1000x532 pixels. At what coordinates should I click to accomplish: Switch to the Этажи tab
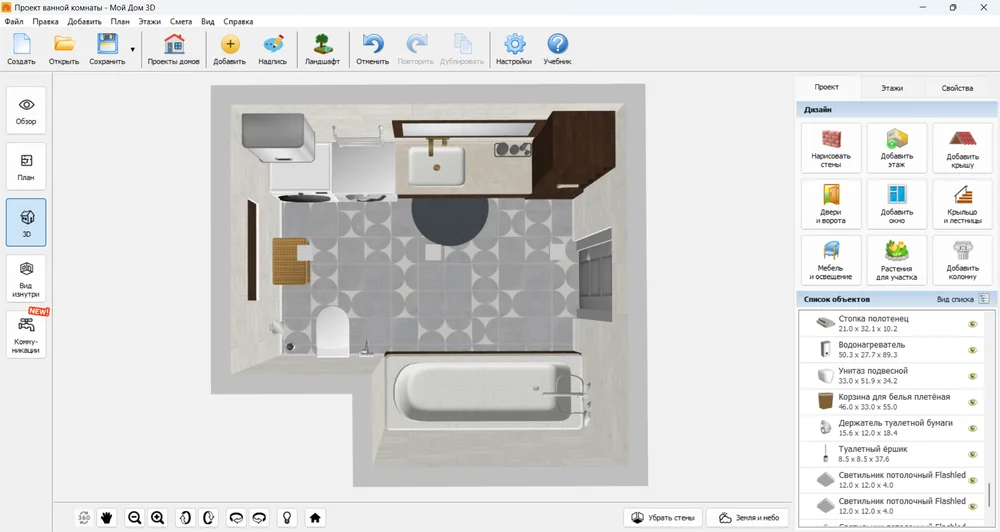pos(892,88)
